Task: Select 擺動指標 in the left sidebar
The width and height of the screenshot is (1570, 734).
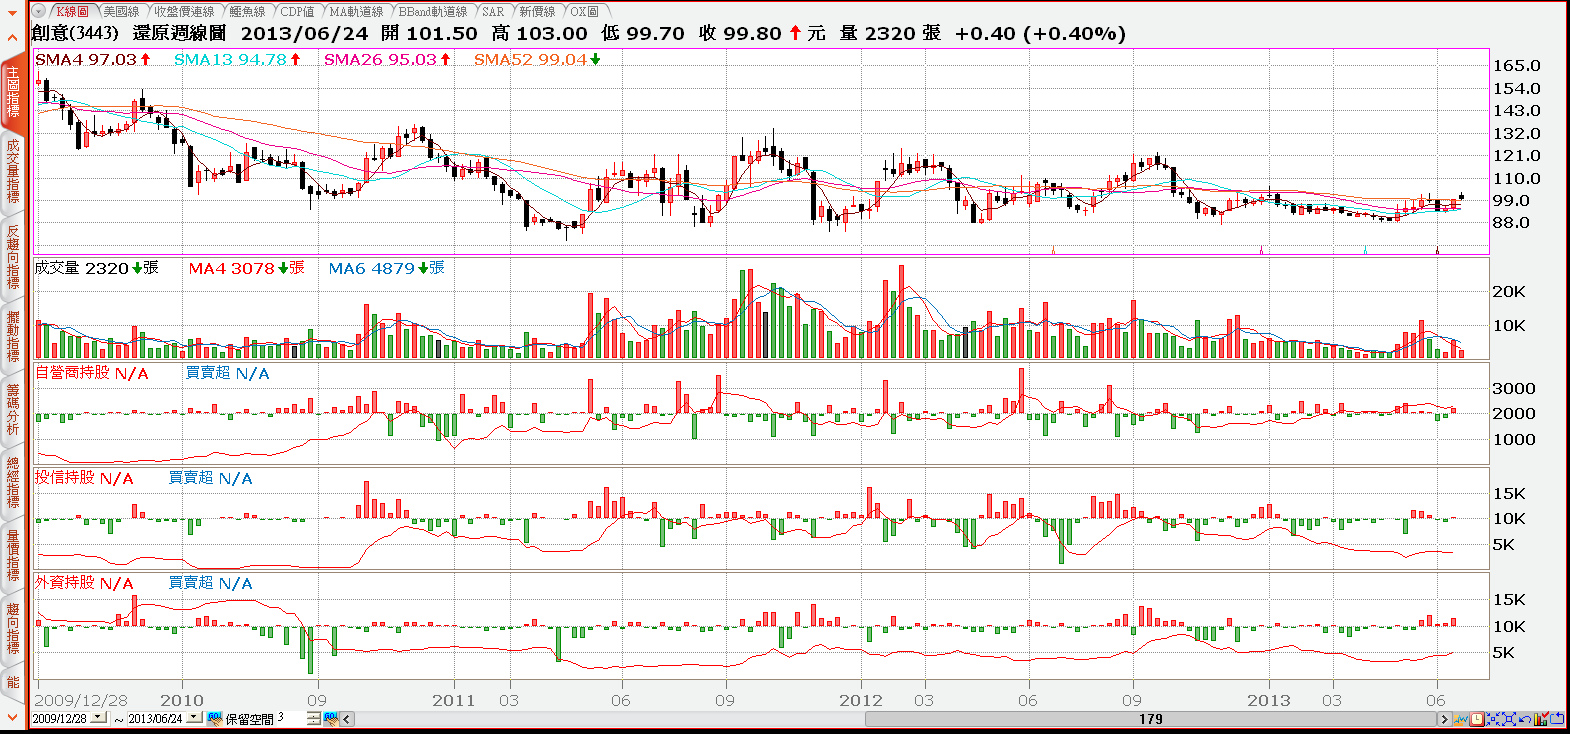Action: pyautogui.click(x=12, y=336)
